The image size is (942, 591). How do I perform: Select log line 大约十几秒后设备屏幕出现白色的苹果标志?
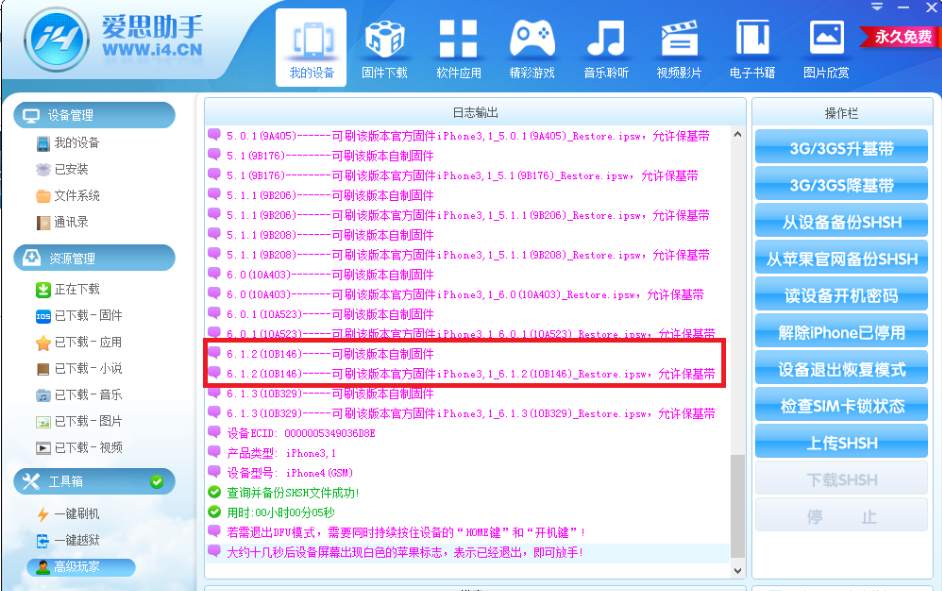tap(405, 552)
